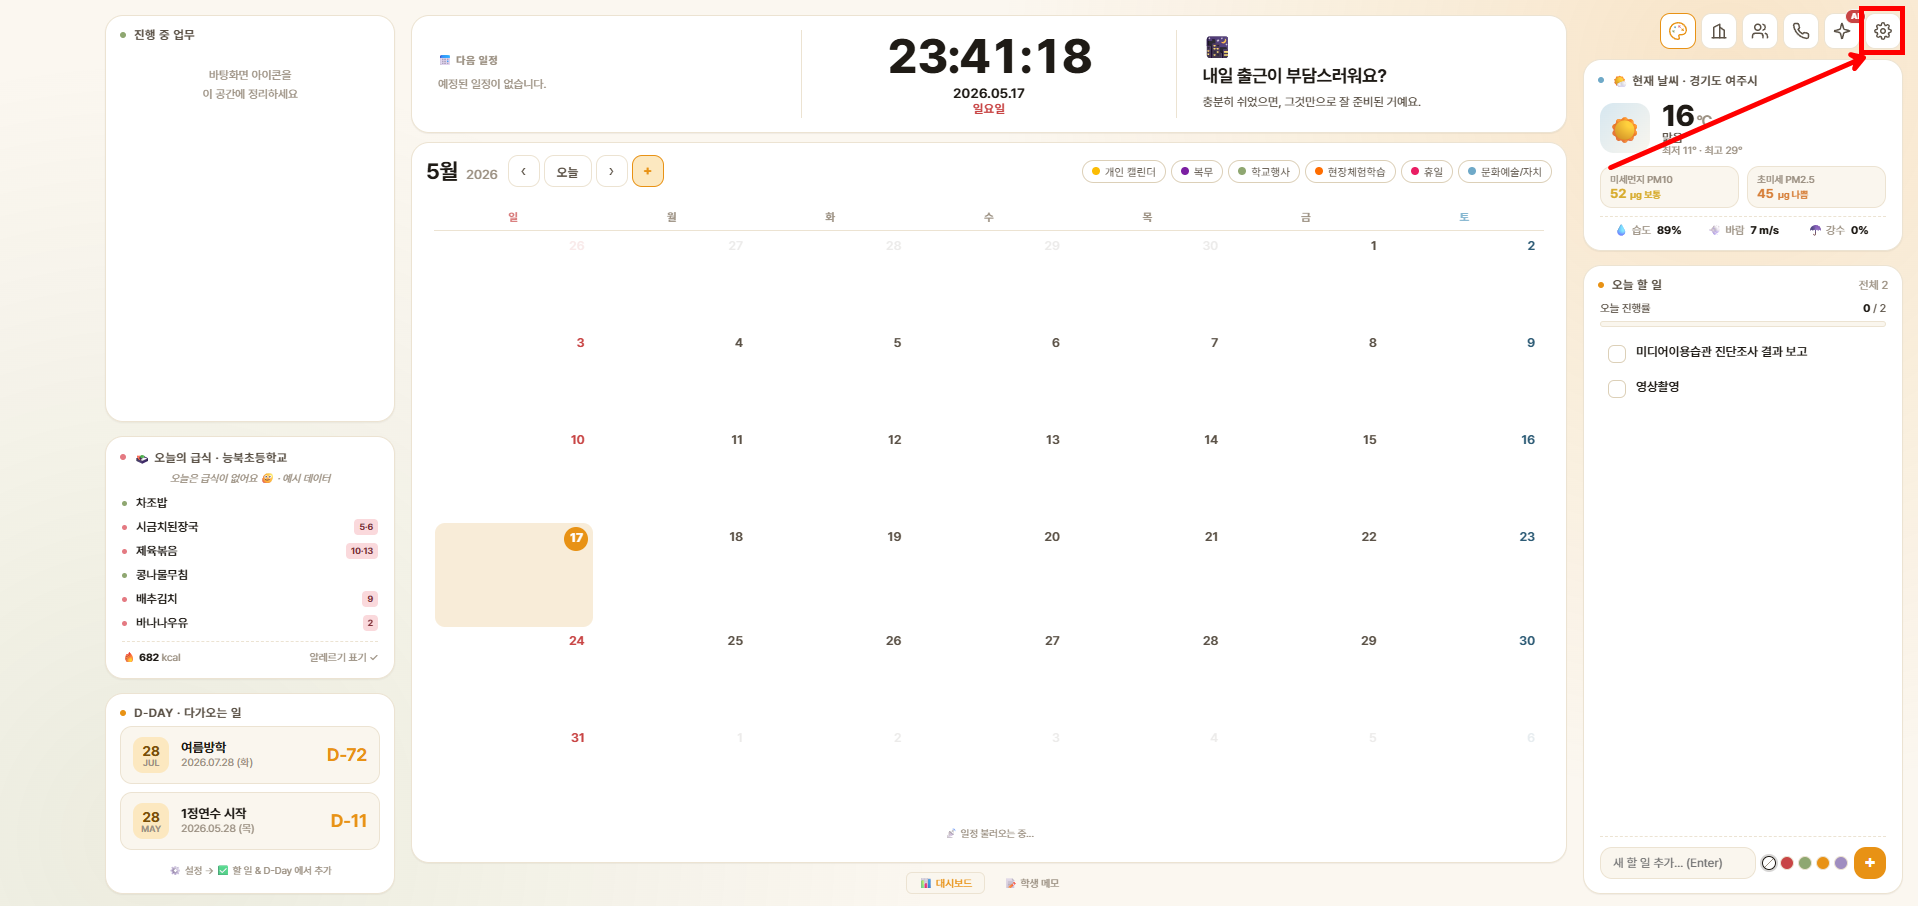
Task: Focus the 새 할 일 추가 input field
Action: click(x=1678, y=863)
